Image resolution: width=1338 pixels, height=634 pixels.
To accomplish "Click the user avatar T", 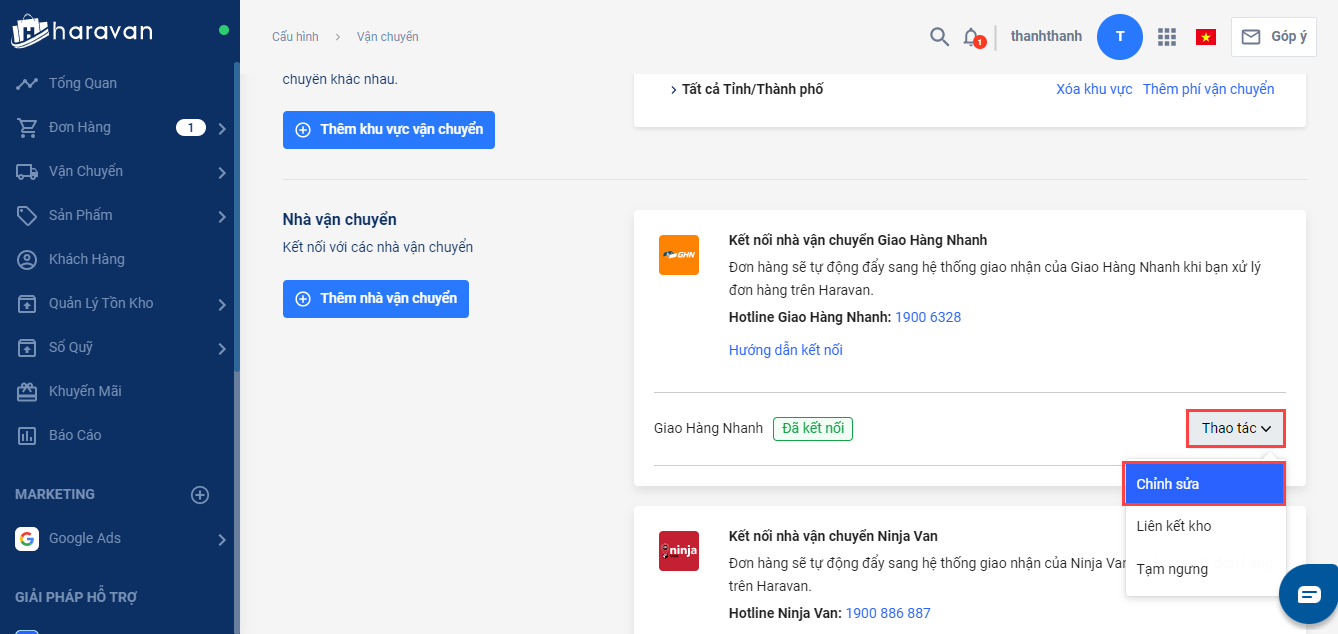I will click(x=1120, y=37).
